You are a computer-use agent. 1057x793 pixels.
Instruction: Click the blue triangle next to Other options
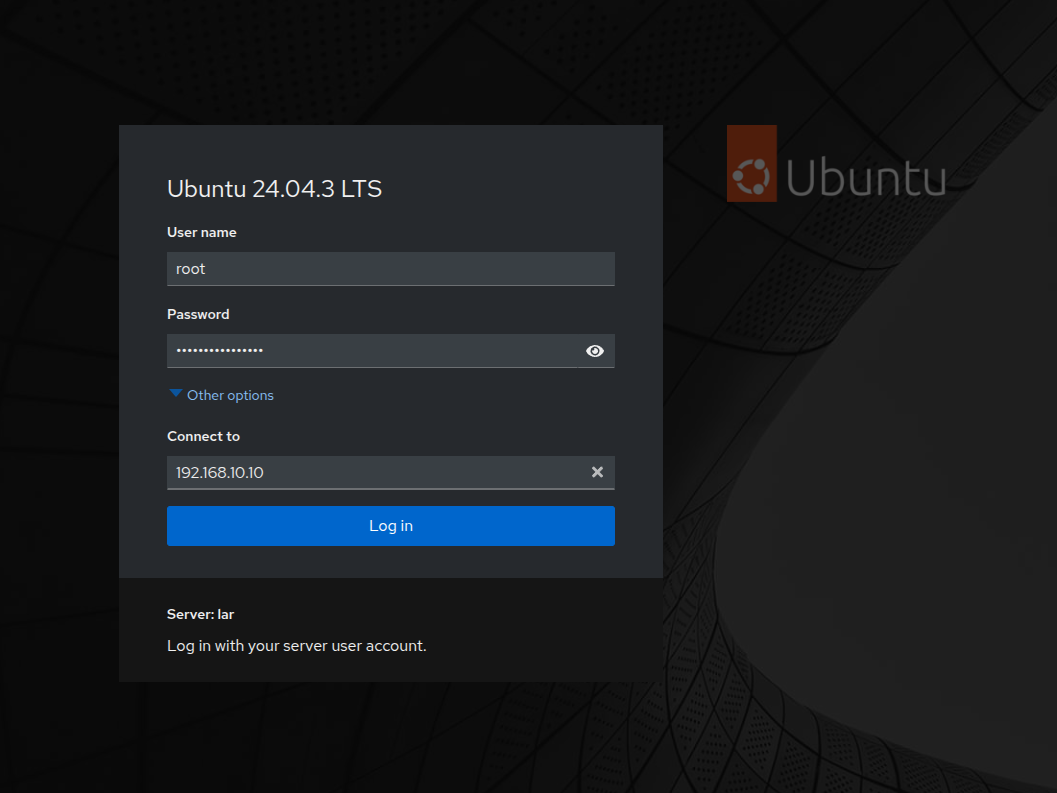tap(175, 392)
